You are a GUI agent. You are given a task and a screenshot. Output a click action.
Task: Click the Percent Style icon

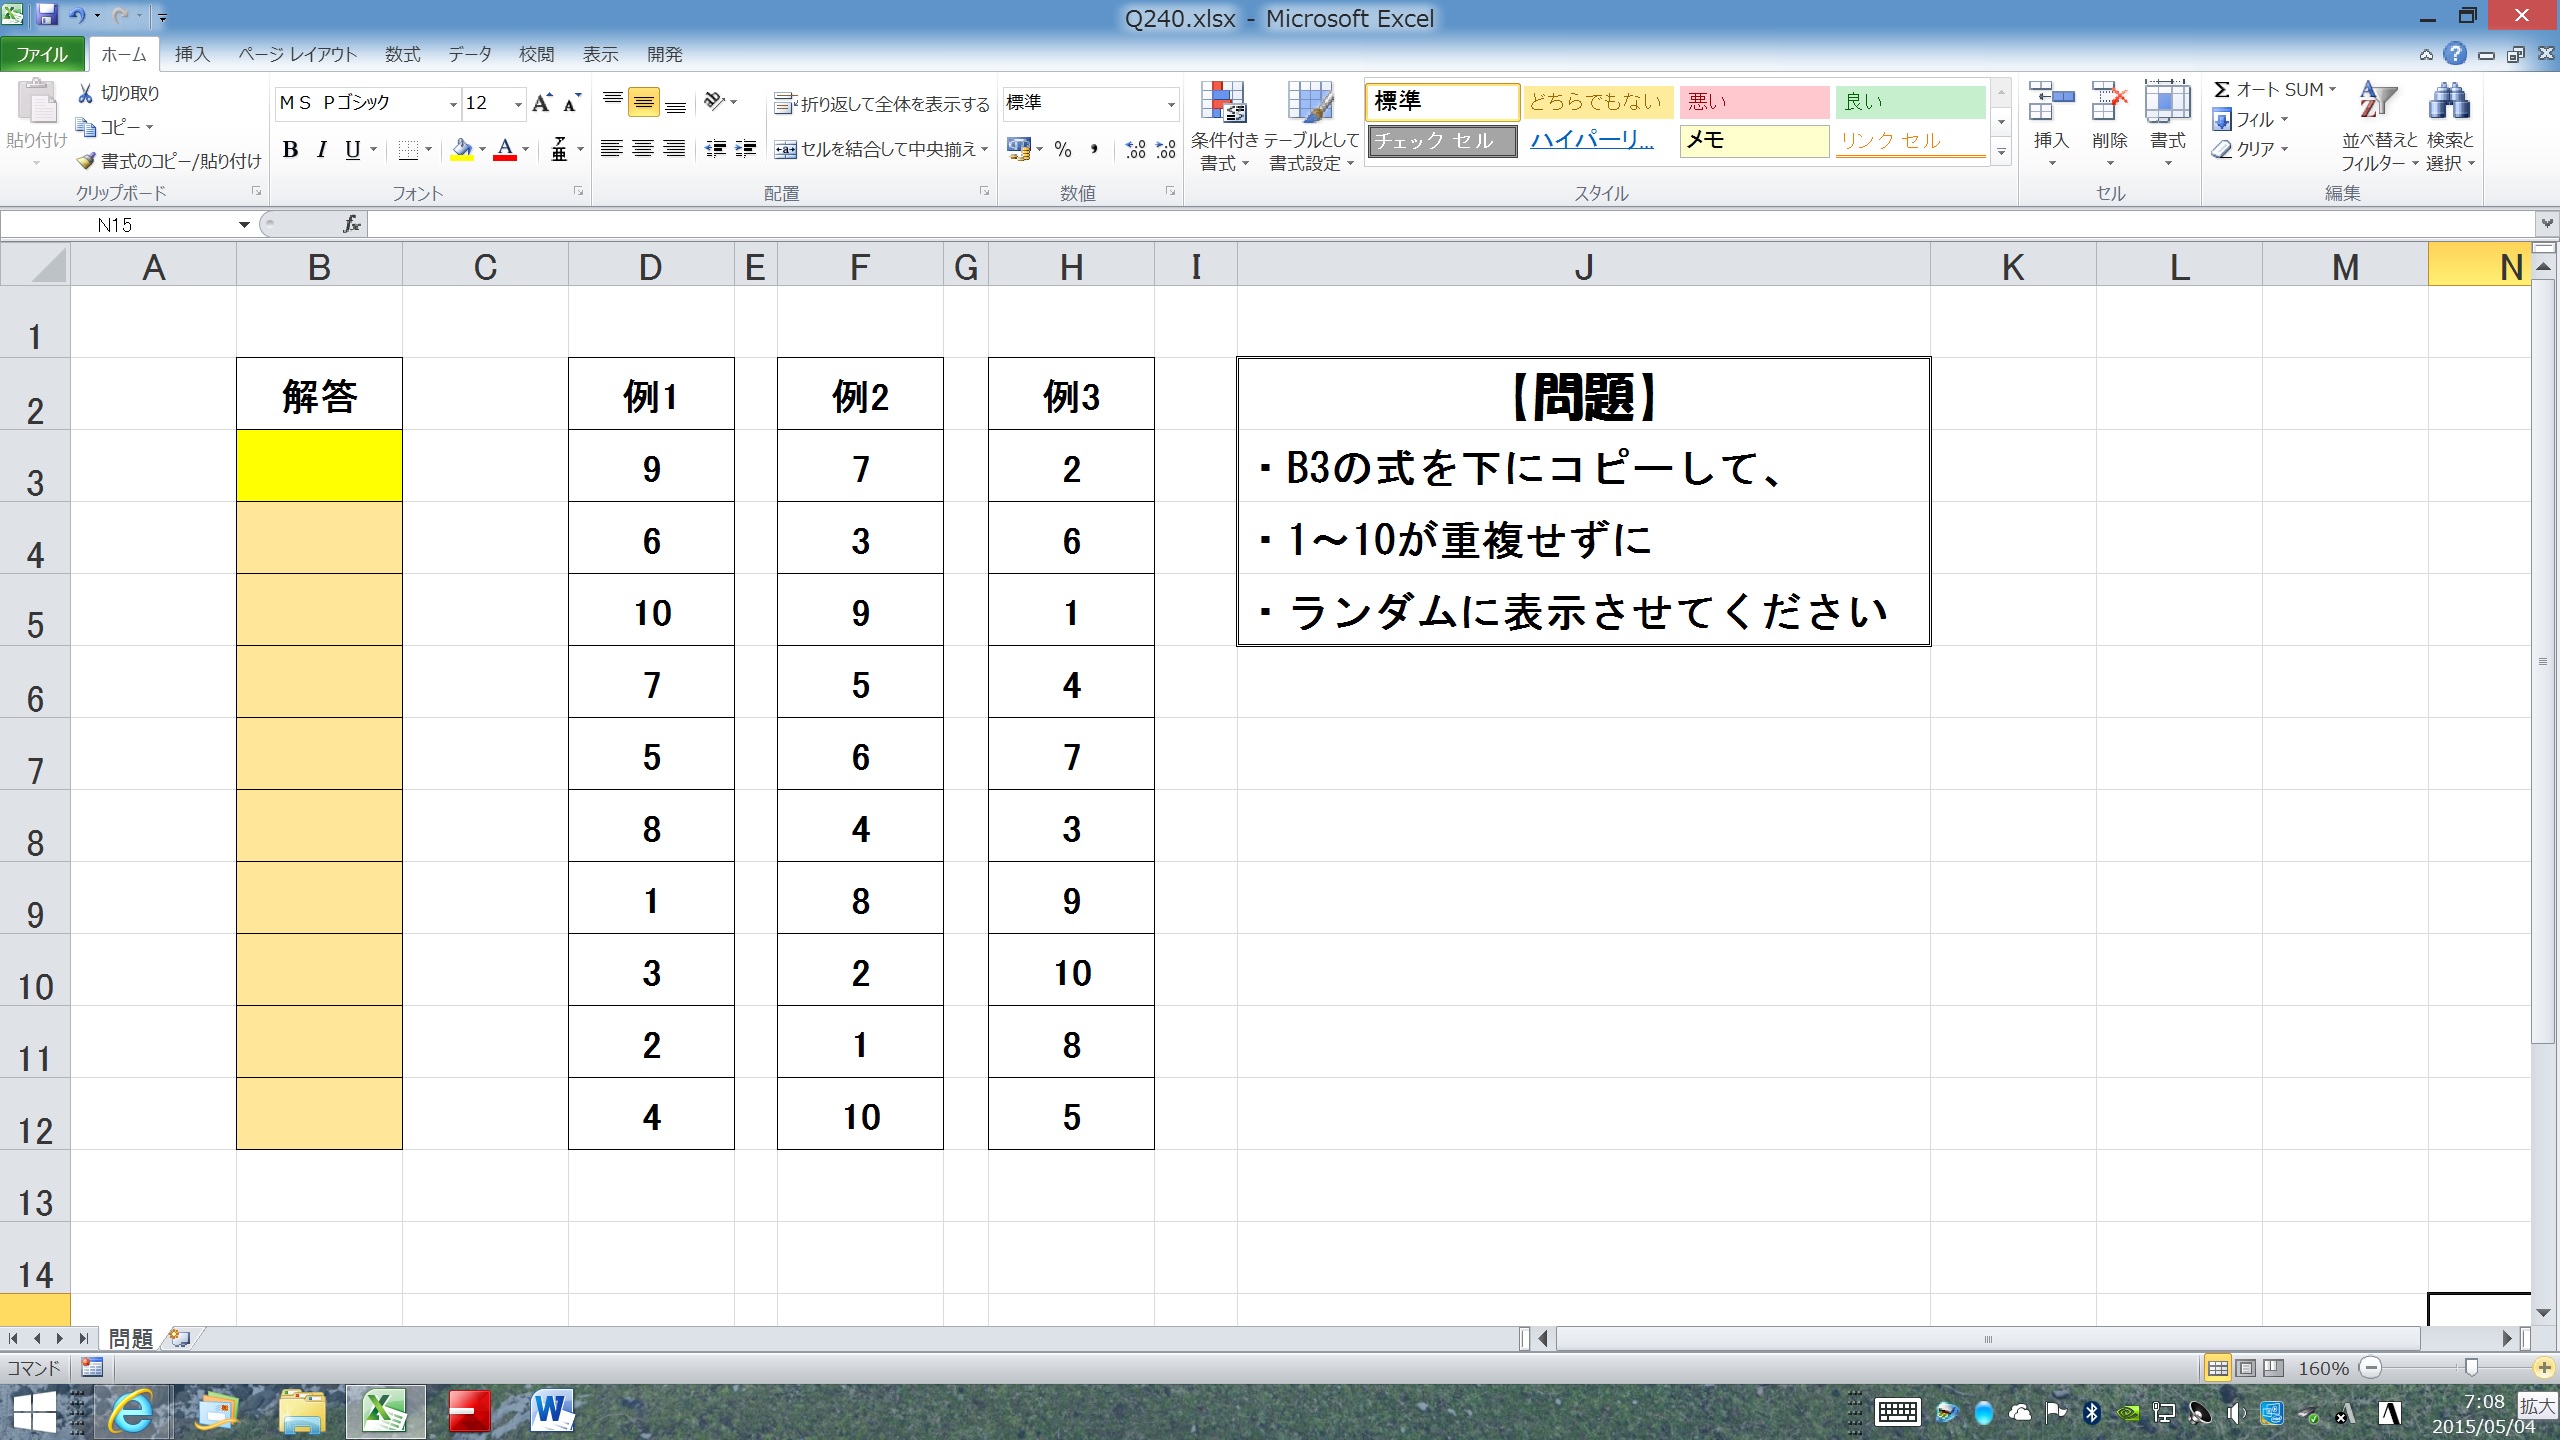[1063, 150]
